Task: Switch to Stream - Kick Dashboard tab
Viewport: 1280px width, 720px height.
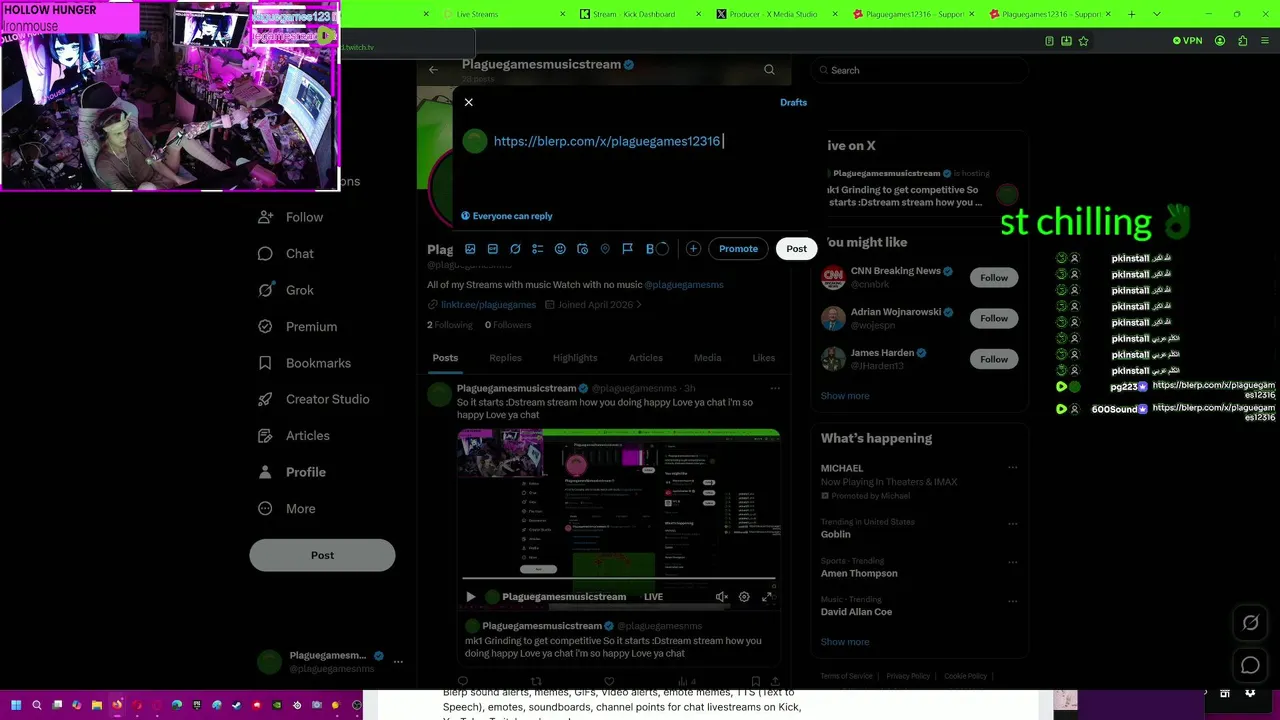Action: (635, 14)
